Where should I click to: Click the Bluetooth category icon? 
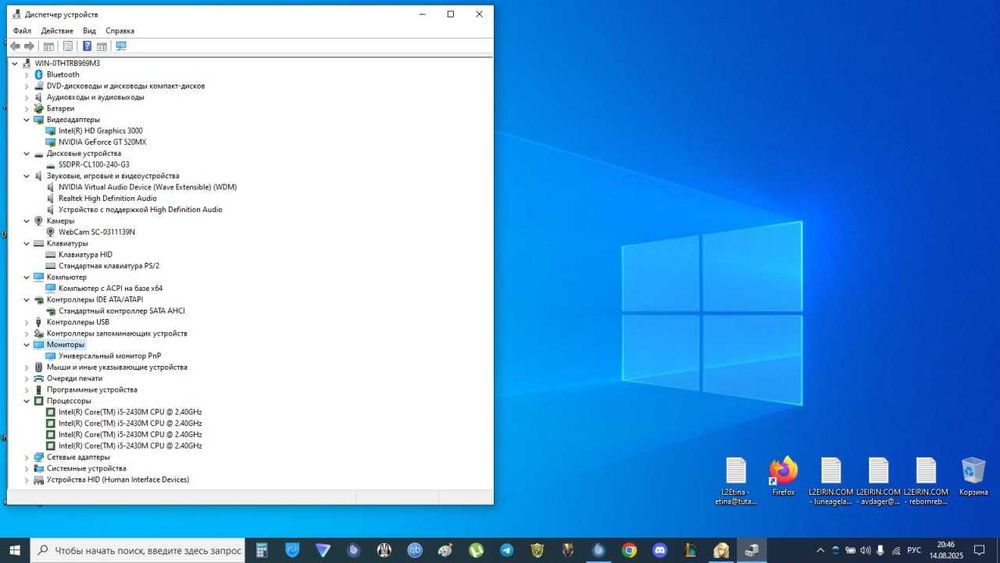point(38,75)
